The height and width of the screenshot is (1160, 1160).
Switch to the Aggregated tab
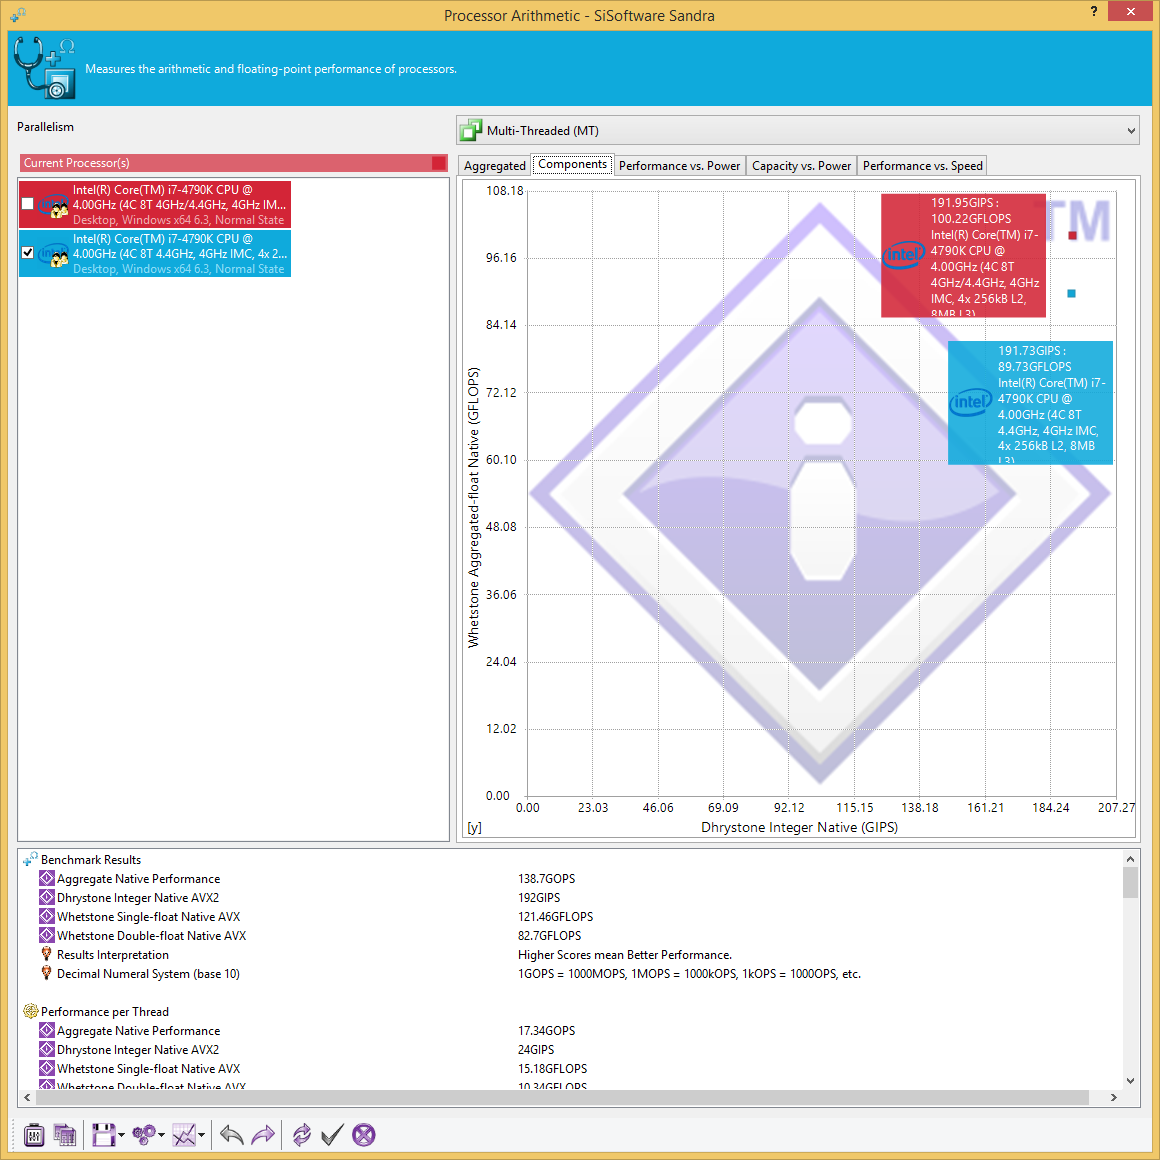(494, 166)
